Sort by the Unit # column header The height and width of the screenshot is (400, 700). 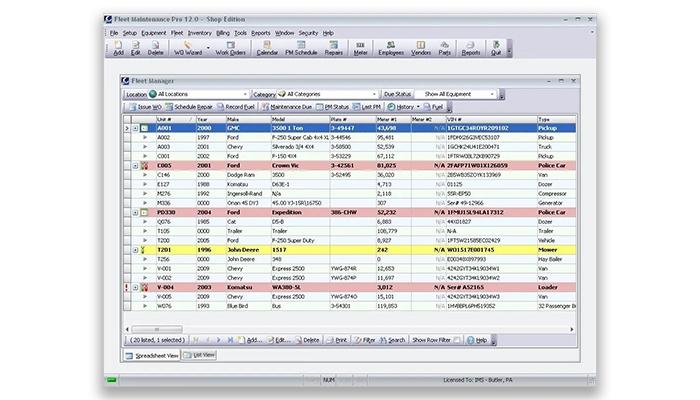(x=175, y=119)
